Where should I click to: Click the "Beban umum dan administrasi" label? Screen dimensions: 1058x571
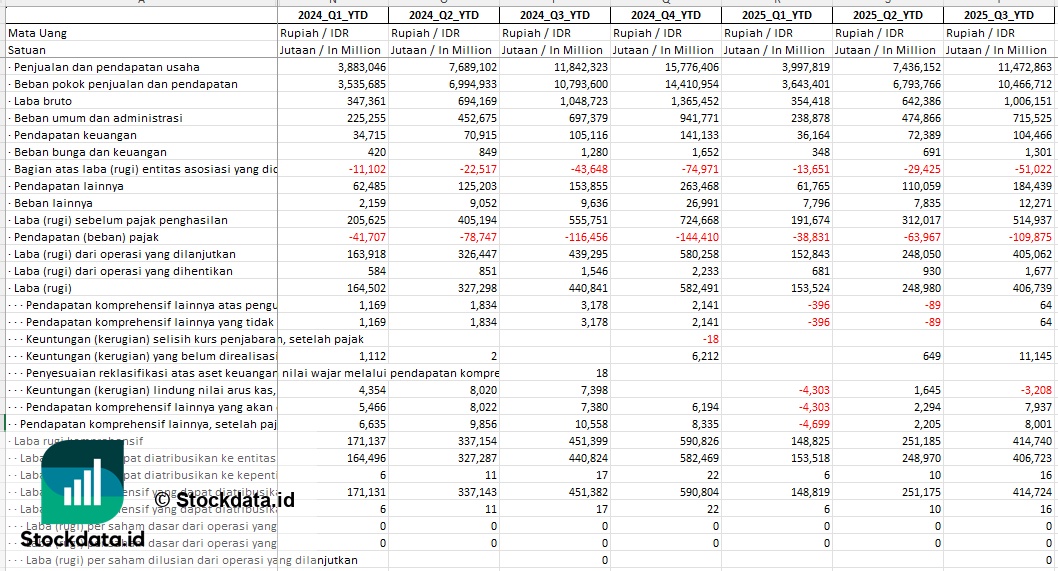(98, 117)
